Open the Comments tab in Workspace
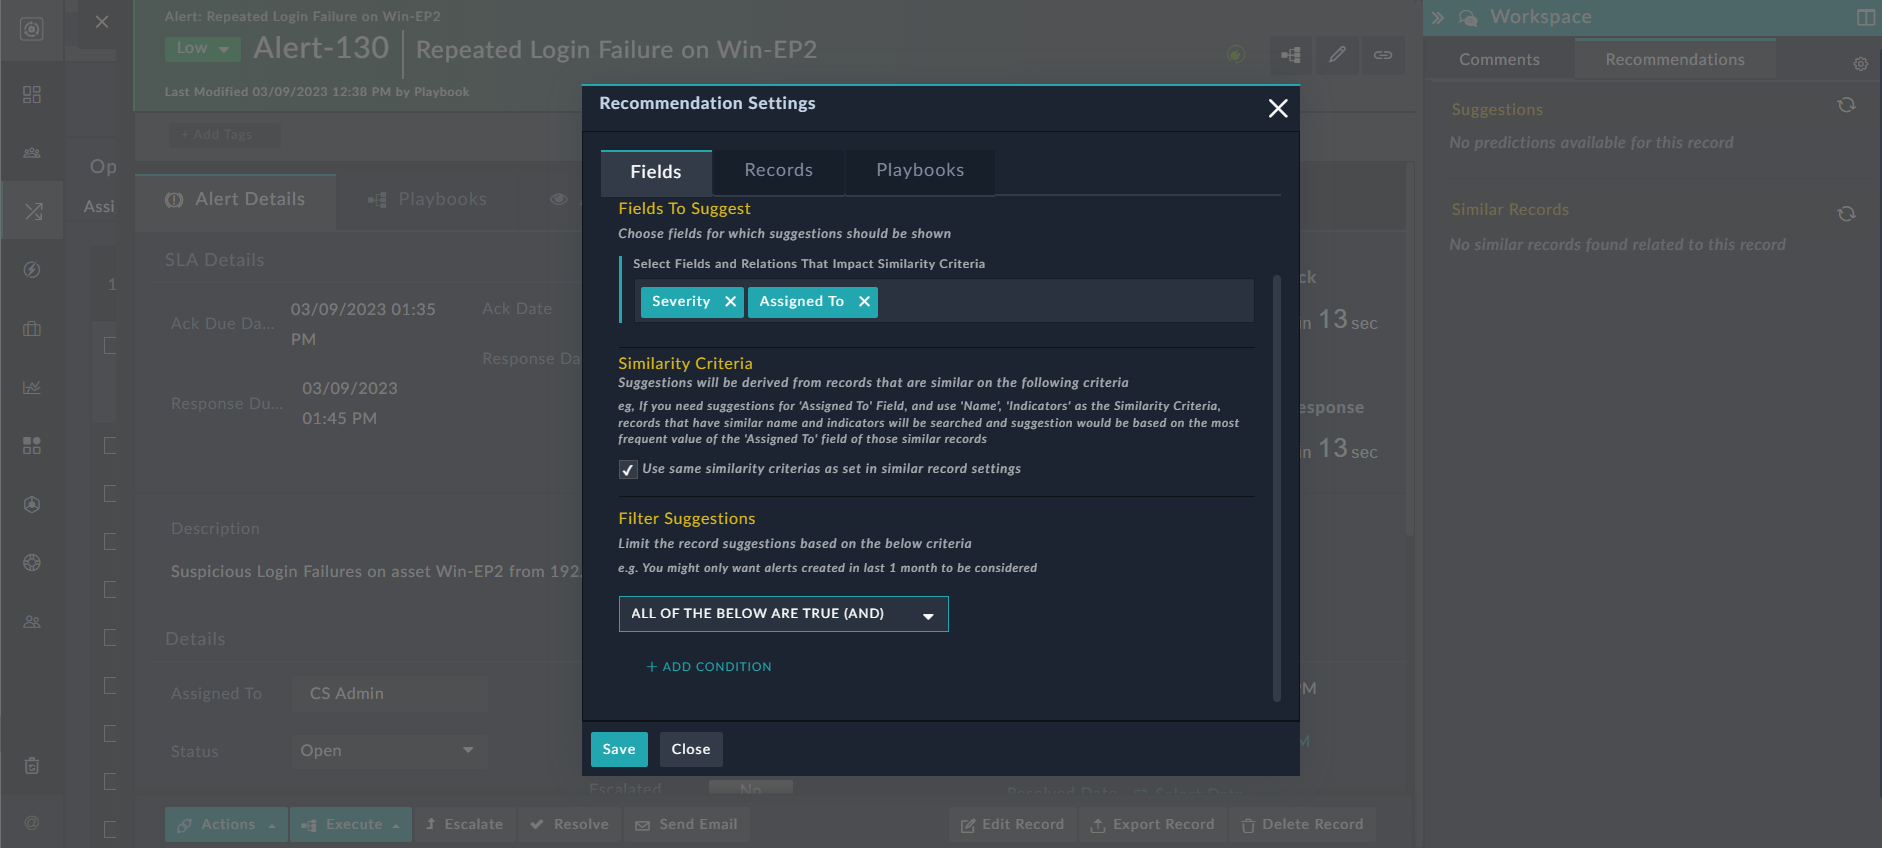Screen dimensions: 1882x848 [x=1499, y=60]
